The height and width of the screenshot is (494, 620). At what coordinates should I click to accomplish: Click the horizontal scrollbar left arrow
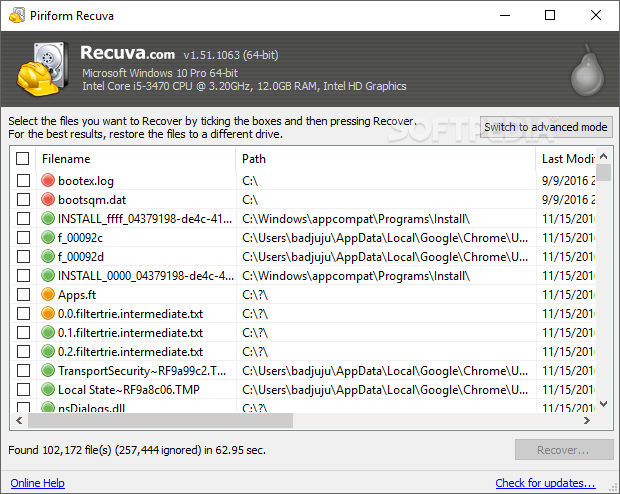click(19, 420)
